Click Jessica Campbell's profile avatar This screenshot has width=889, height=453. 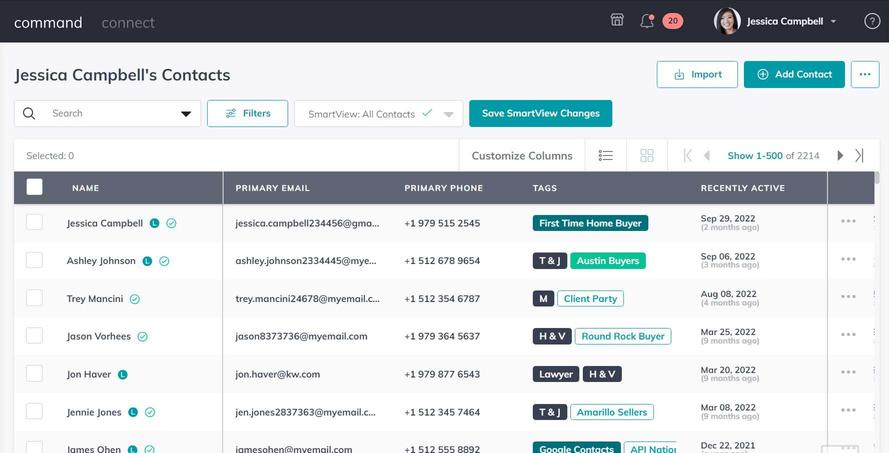coord(727,22)
